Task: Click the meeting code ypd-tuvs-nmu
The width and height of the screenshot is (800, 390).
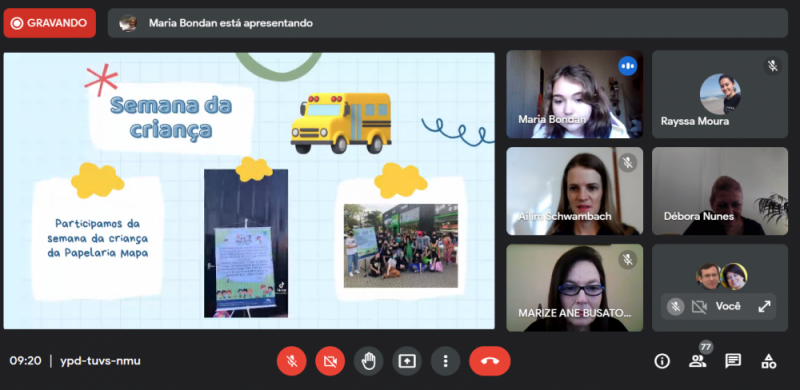Action: click(x=100, y=361)
